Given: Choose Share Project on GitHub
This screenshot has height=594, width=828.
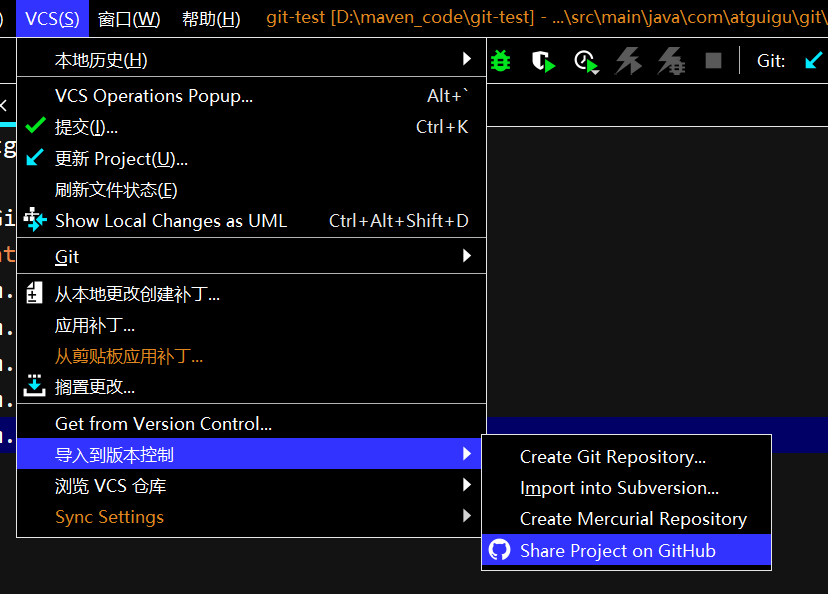Looking at the screenshot, I should 626,550.
